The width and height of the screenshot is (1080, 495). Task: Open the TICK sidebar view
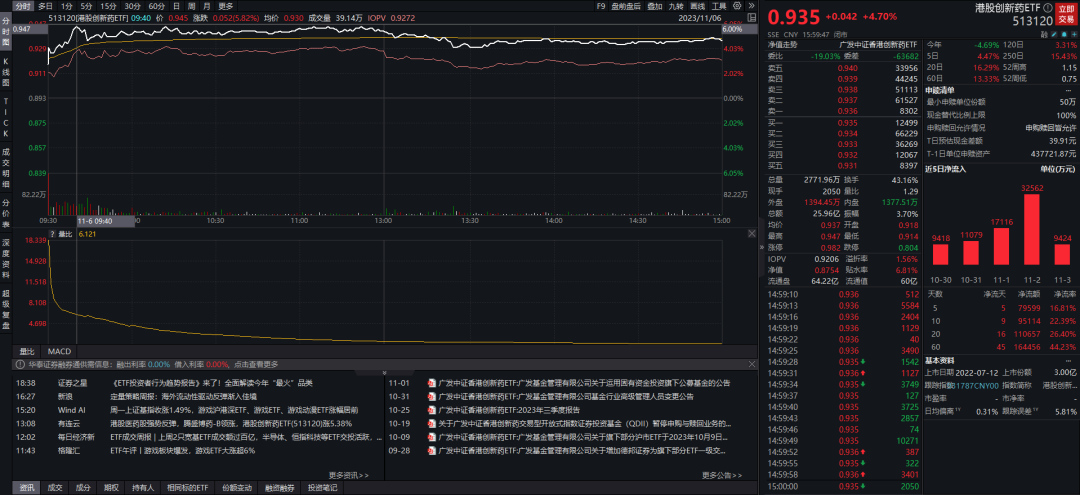[6, 116]
